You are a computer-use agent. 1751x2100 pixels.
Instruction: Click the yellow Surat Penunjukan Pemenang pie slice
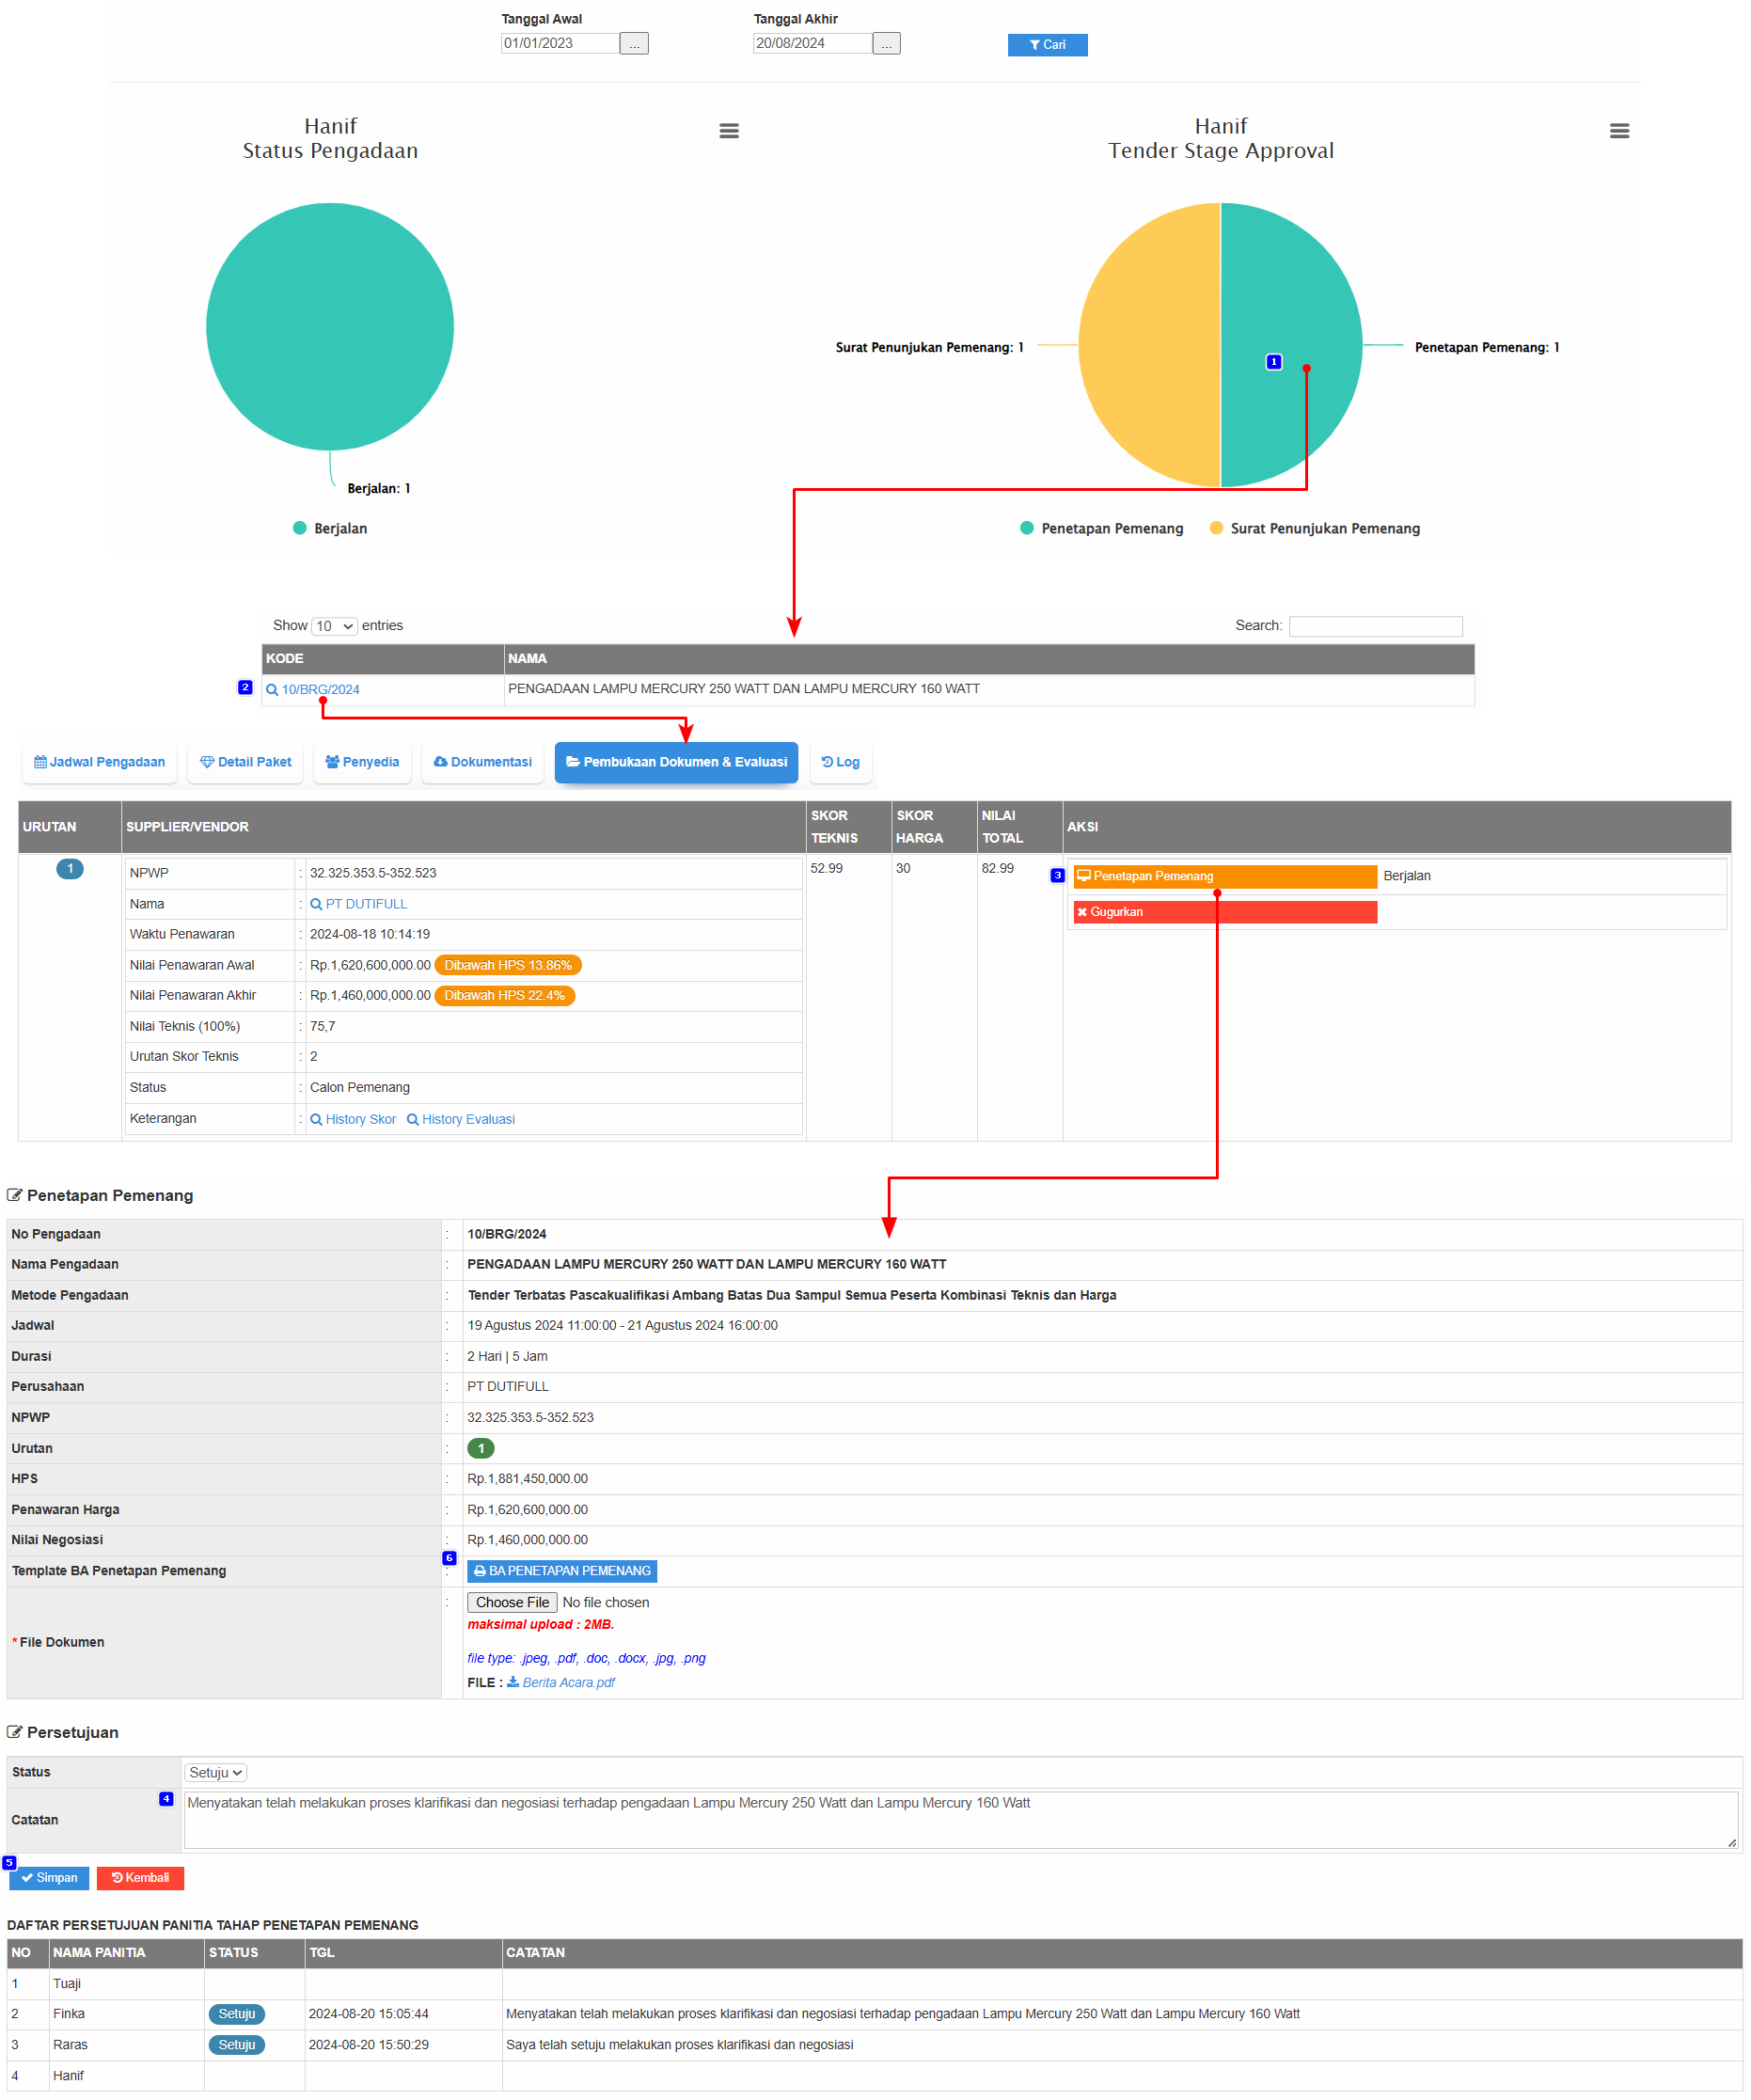click(x=1150, y=345)
